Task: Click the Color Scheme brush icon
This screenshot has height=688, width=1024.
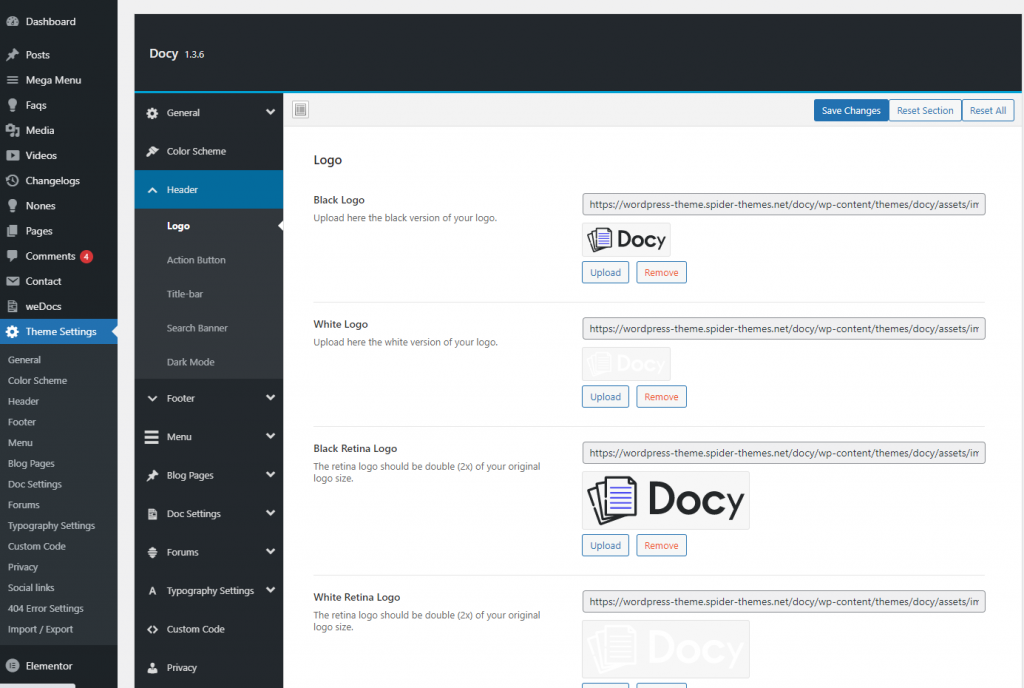Action: click(x=152, y=151)
